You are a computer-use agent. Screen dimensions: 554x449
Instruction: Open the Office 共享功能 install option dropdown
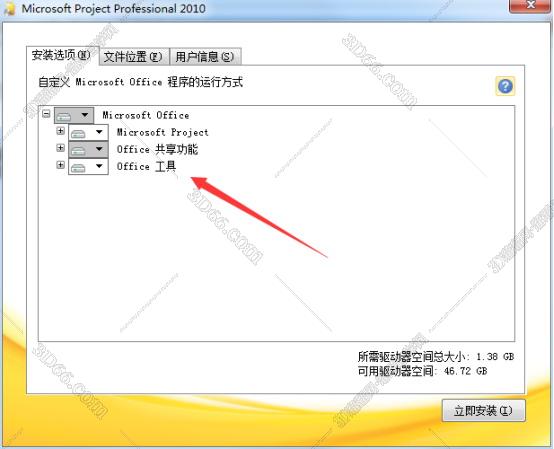(88, 149)
